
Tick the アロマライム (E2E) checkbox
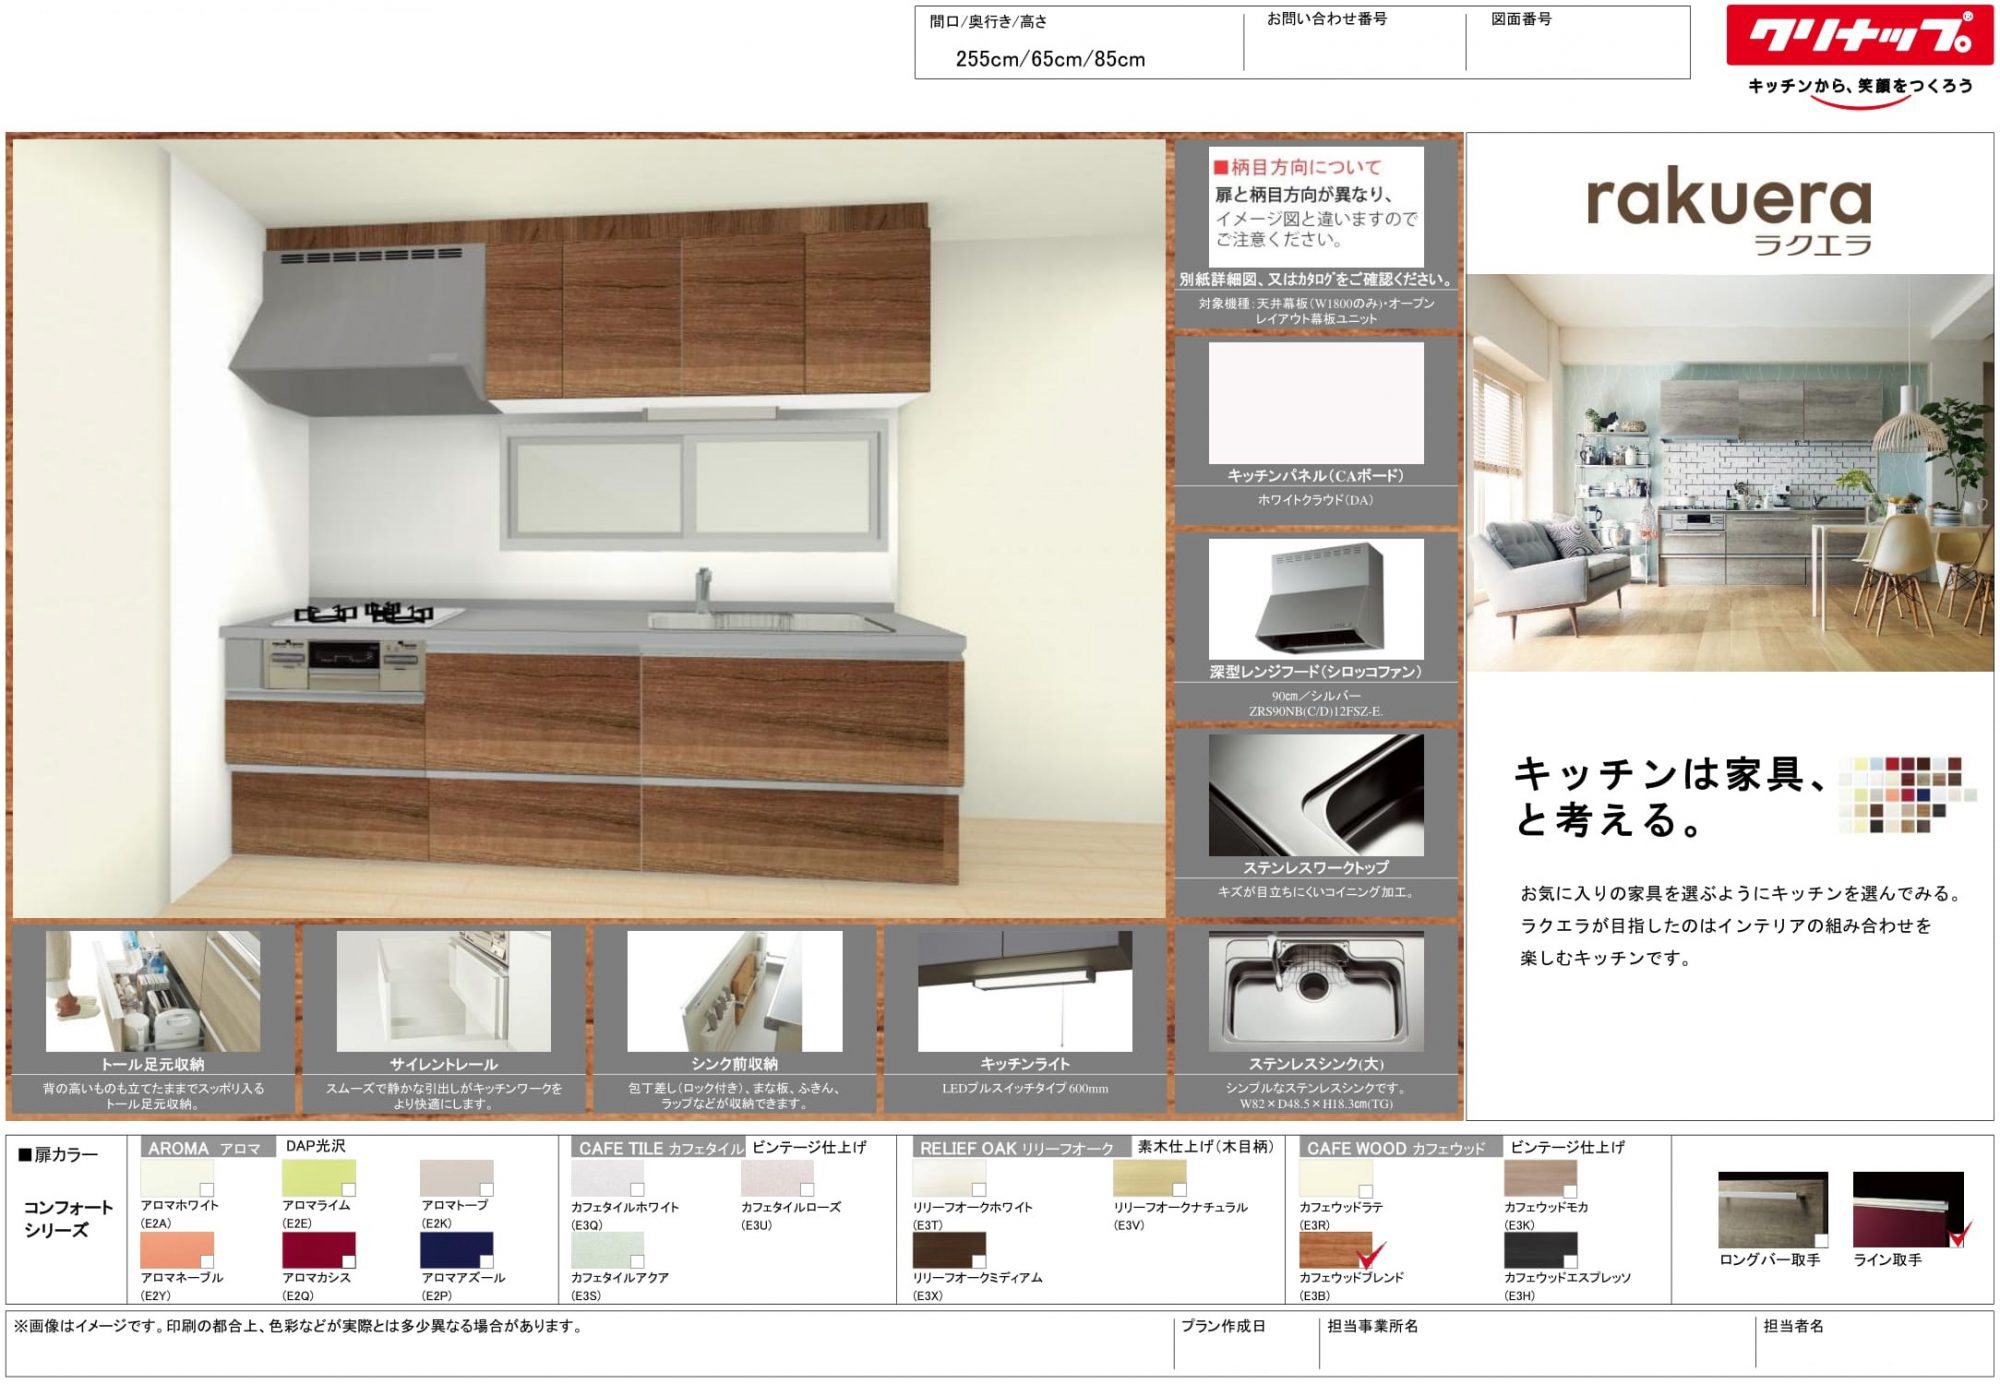click(348, 1190)
